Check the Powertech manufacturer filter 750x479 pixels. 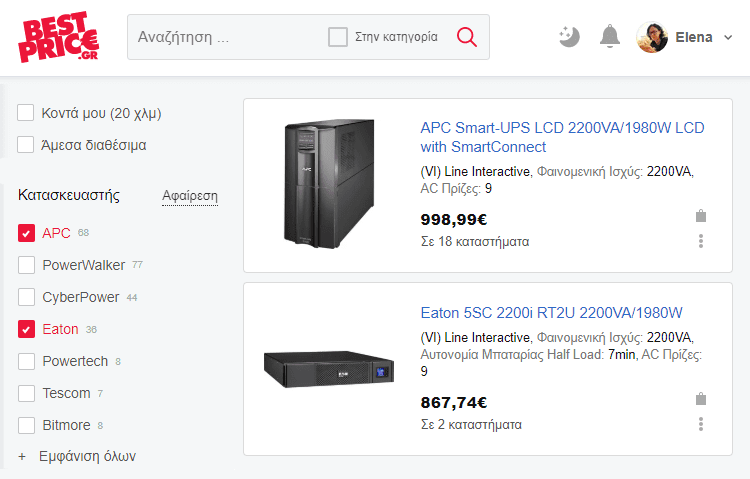(26, 361)
